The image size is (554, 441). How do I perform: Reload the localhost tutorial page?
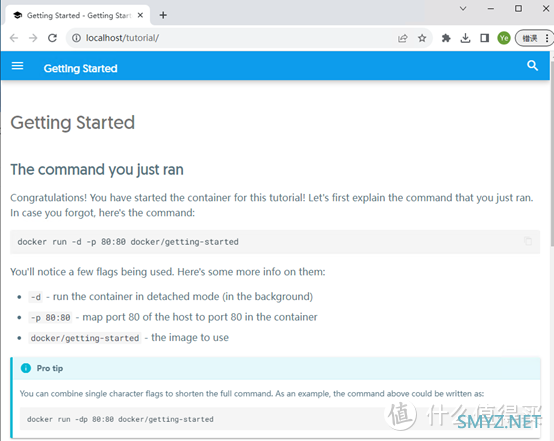click(x=52, y=38)
